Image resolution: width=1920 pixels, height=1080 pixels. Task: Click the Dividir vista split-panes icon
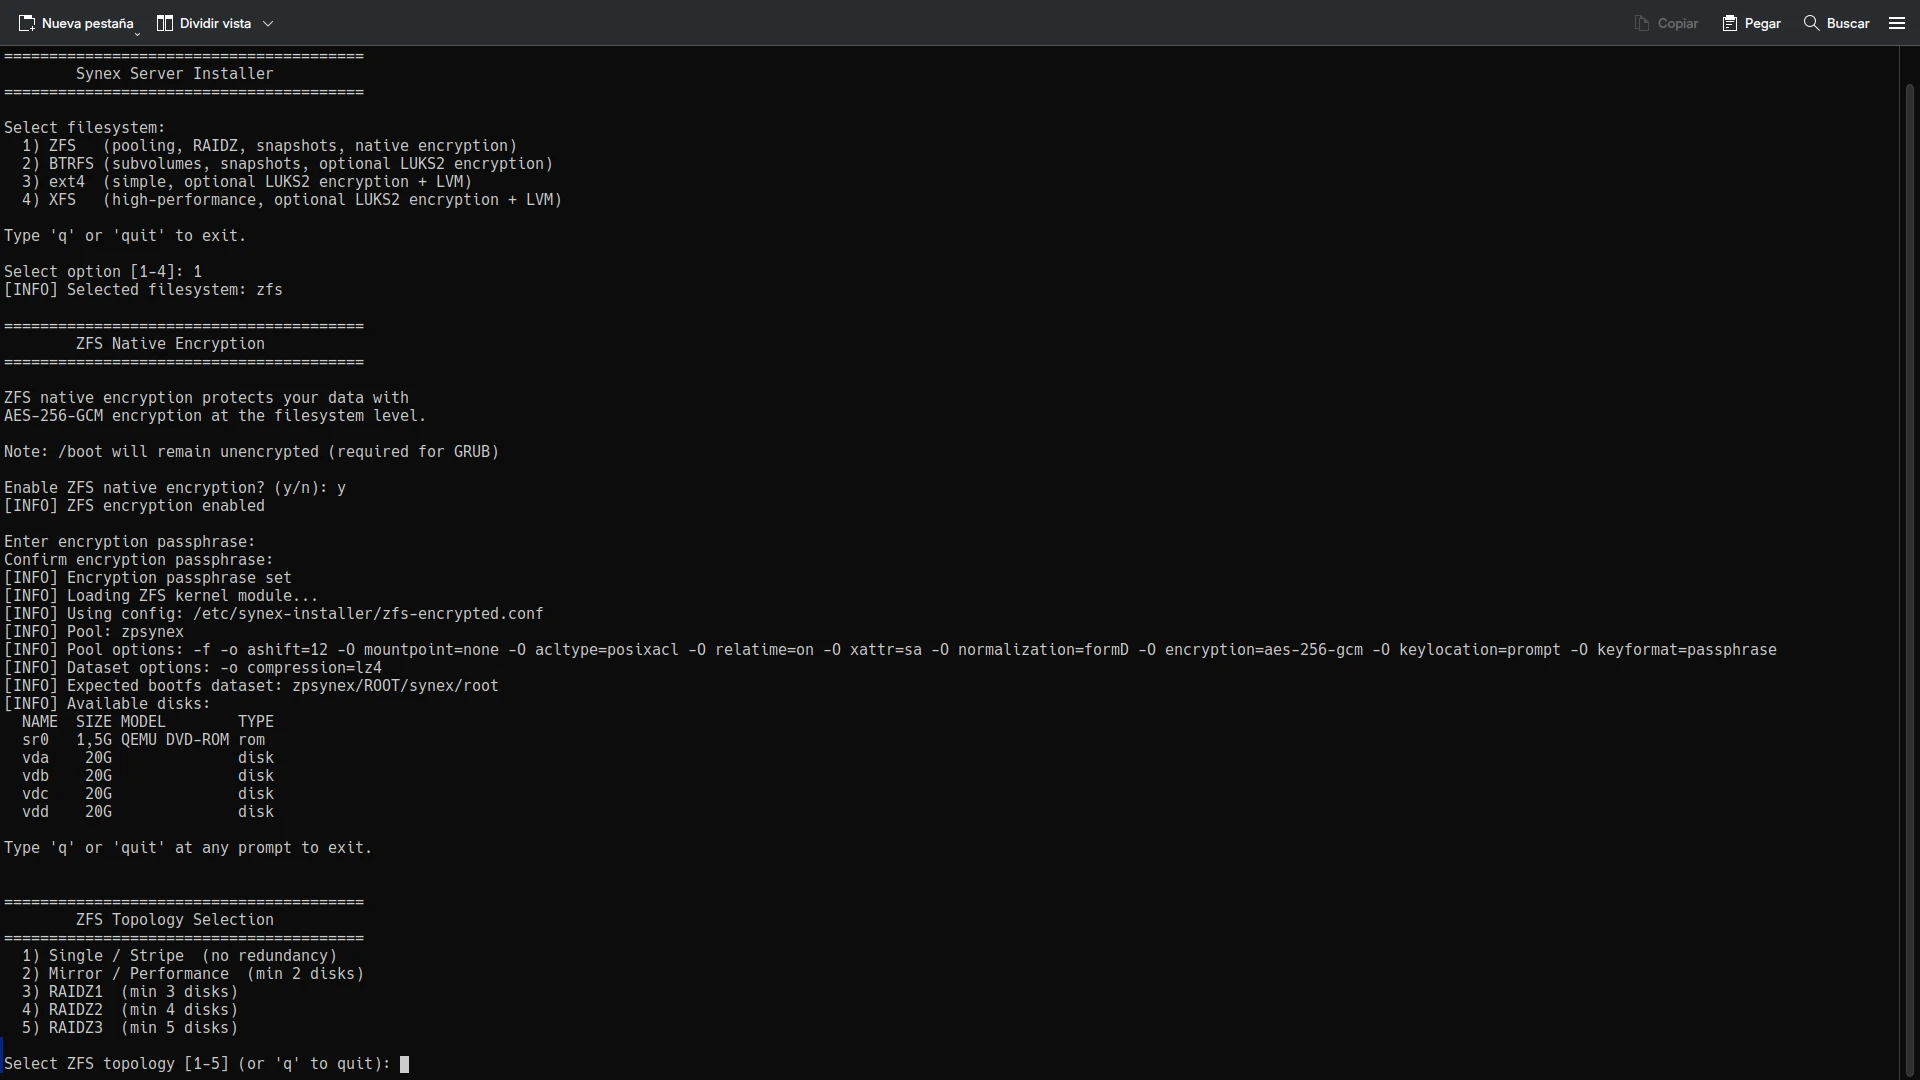tap(165, 23)
